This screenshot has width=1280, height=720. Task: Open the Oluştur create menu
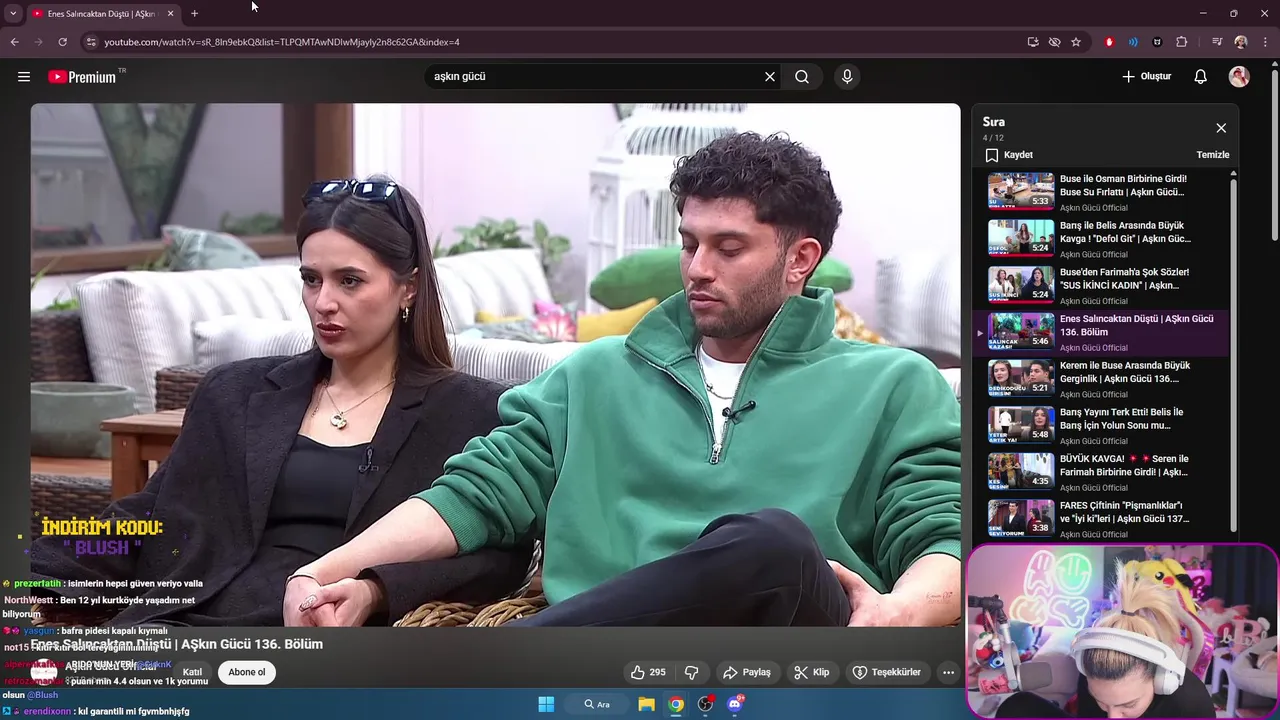pyautogui.click(x=1146, y=77)
